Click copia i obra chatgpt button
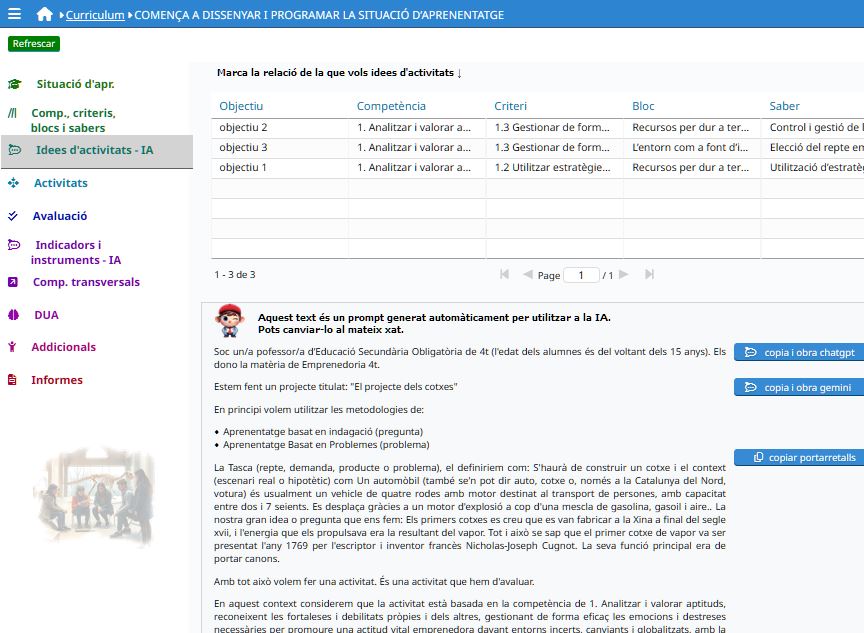Screen dimensions: 864x633 tap(799, 353)
